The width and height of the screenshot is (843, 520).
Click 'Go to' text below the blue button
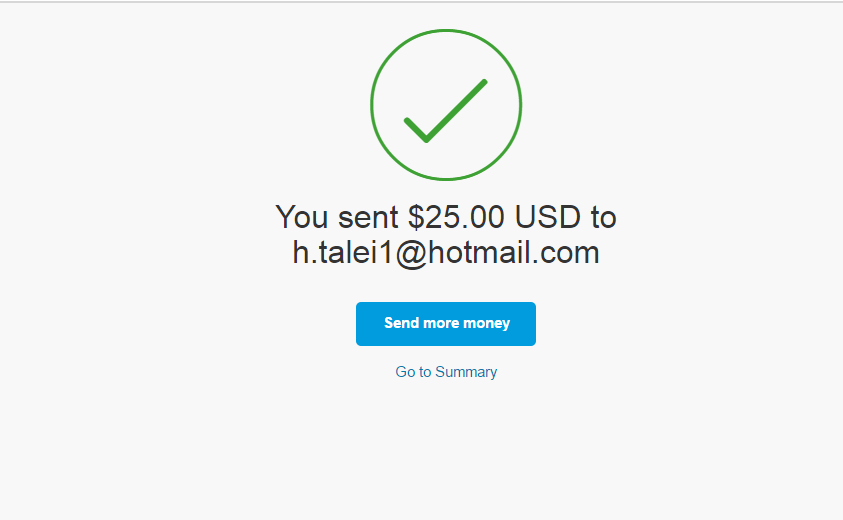point(413,372)
